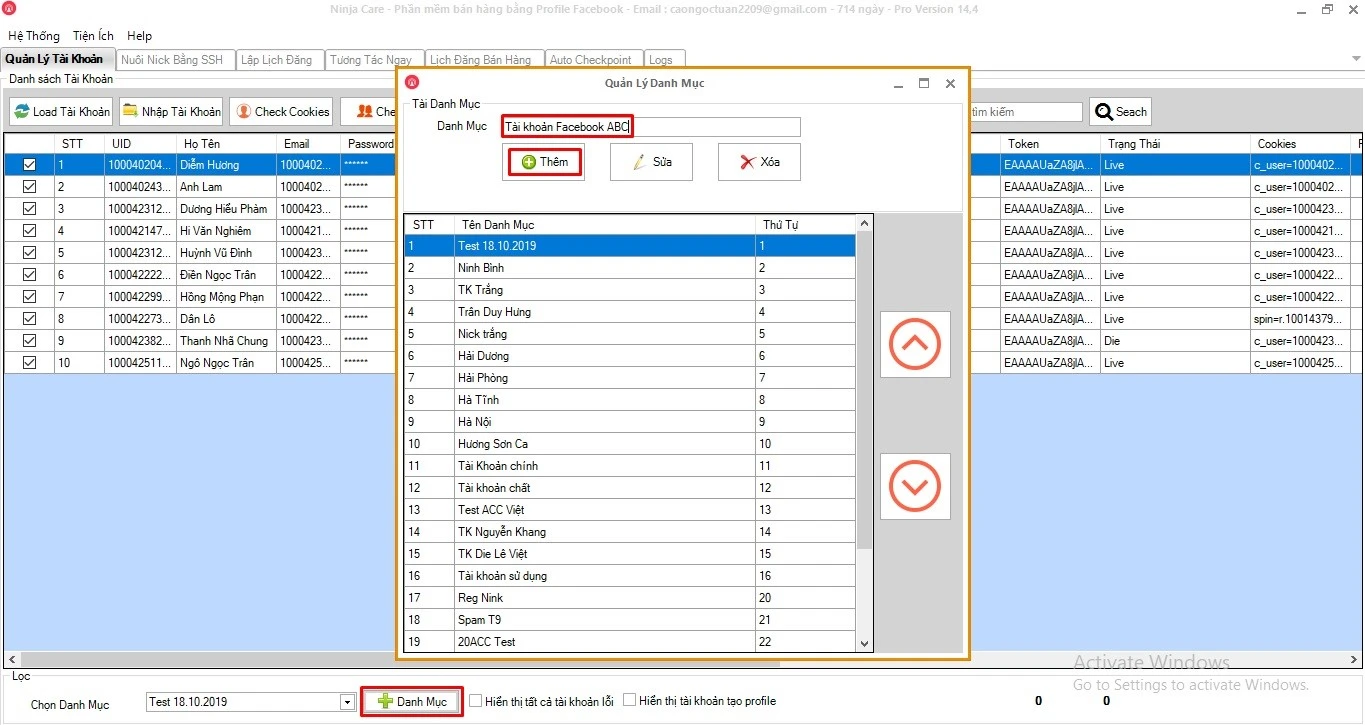Uncheck the checkbox for Huỳnh Vũ Đình row
The image size is (1365, 725).
coord(29,253)
